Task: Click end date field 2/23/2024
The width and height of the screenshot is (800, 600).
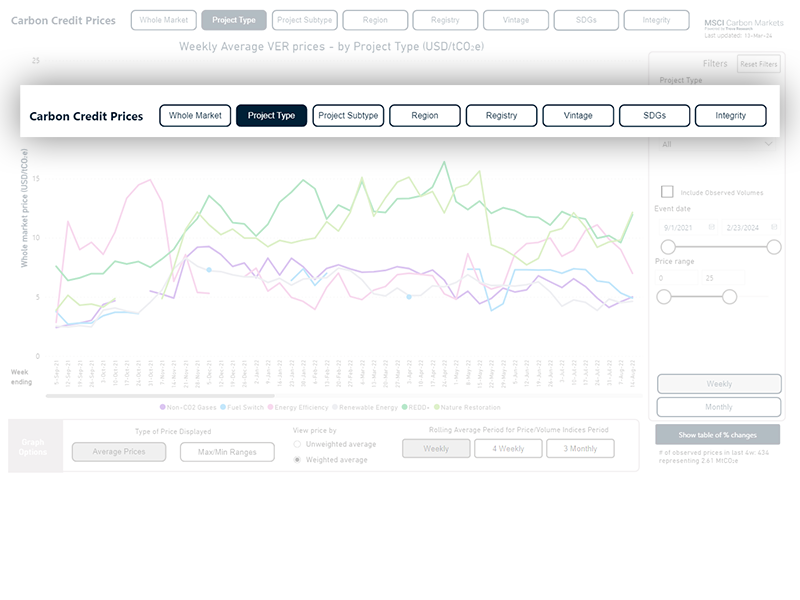Action: pos(749,228)
